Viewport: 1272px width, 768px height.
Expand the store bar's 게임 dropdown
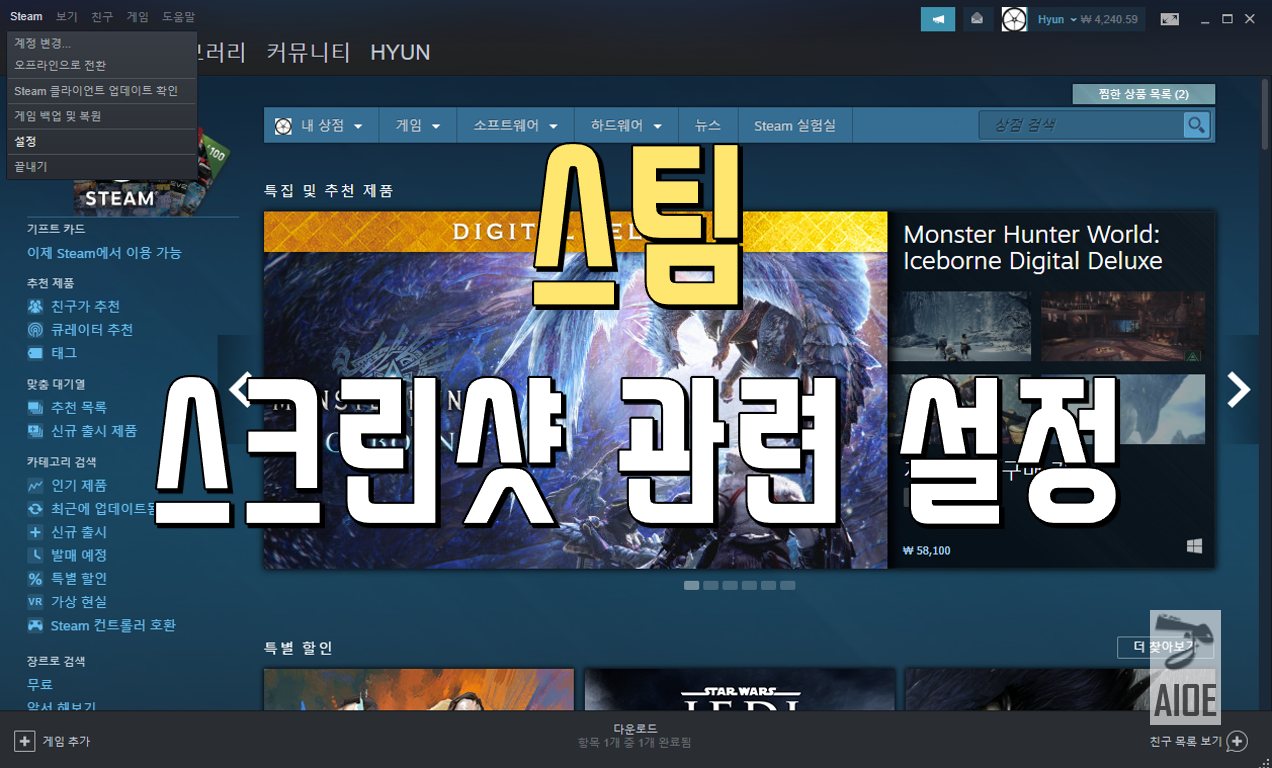(419, 126)
